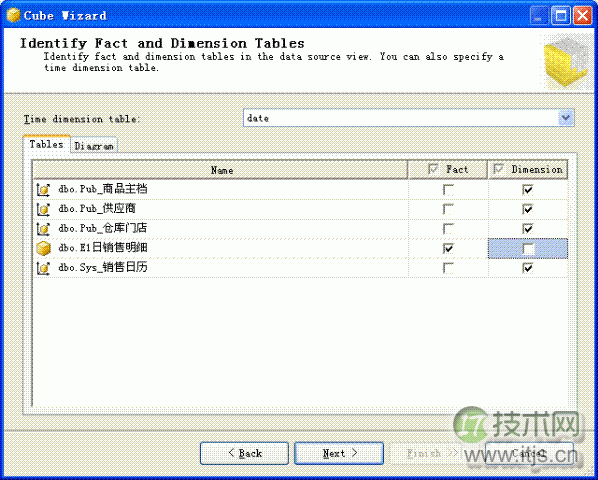Enable Dimension for dbo.E1日销售明细
This screenshot has height=480, width=598.
(528, 249)
